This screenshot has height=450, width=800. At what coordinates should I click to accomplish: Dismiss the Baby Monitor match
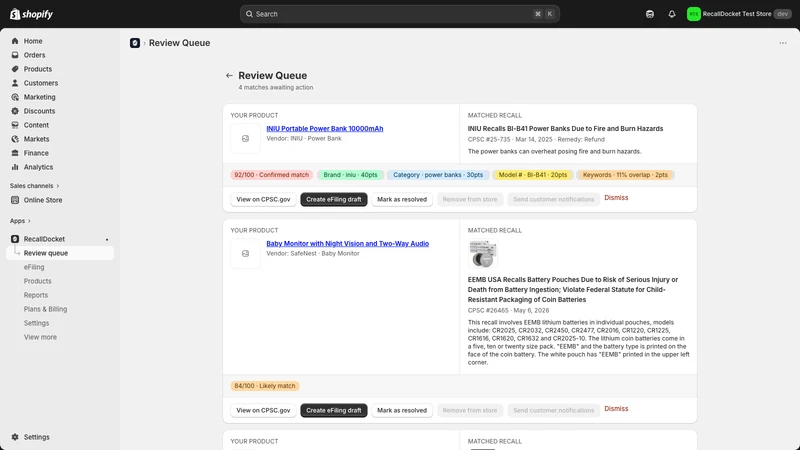click(616, 409)
